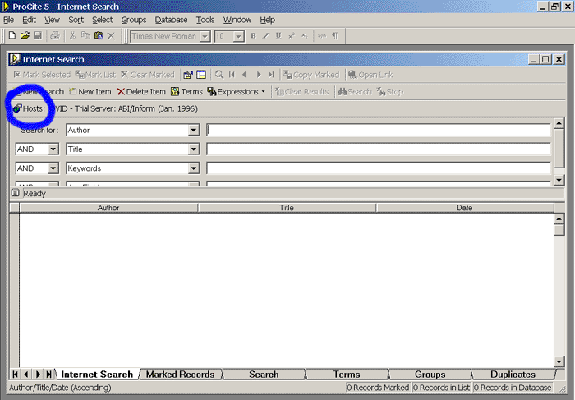The height and width of the screenshot is (400, 575).
Task: Open the font name dropdown
Action: [x=205, y=36]
